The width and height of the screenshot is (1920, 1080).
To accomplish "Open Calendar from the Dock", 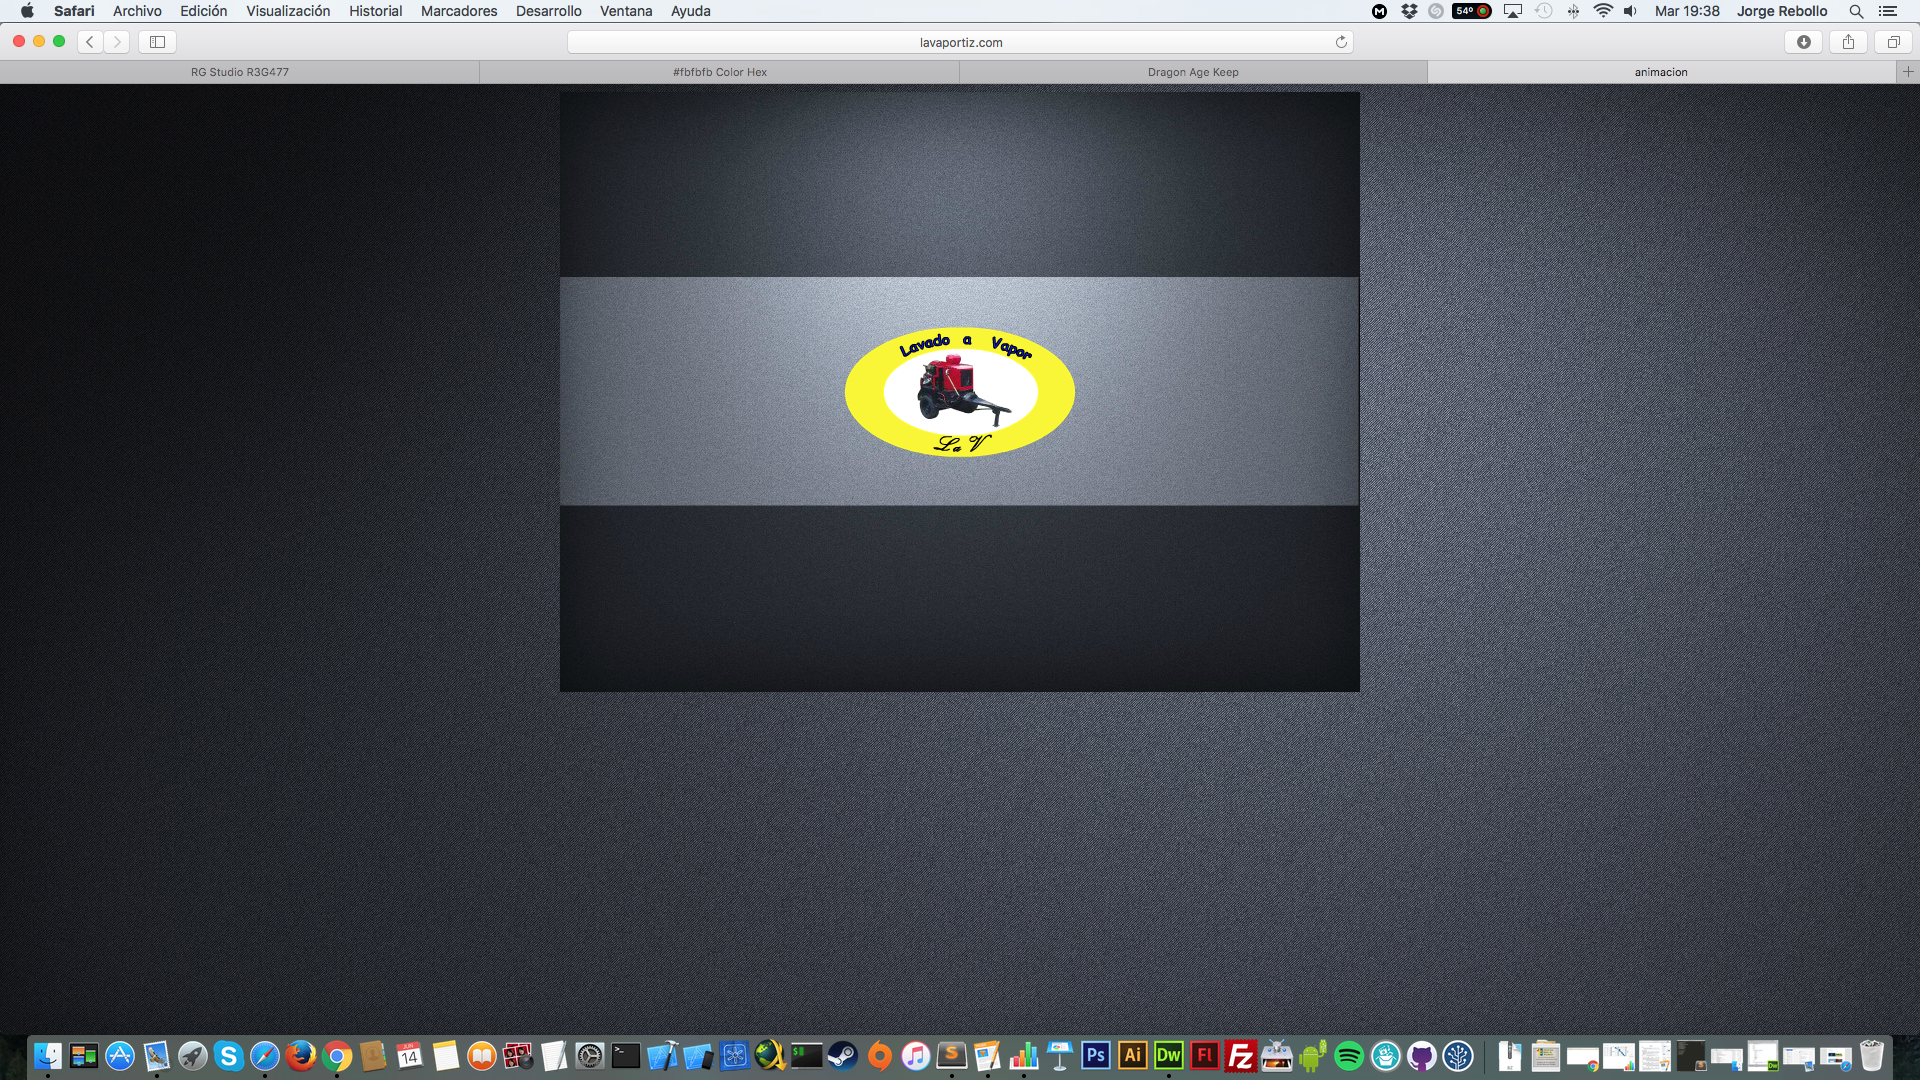I will pos(409,1055).
